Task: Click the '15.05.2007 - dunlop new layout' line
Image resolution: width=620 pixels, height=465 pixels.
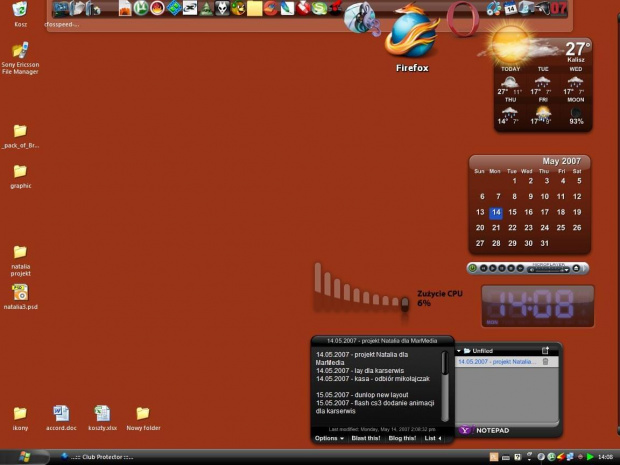Action: pos(362,395)
